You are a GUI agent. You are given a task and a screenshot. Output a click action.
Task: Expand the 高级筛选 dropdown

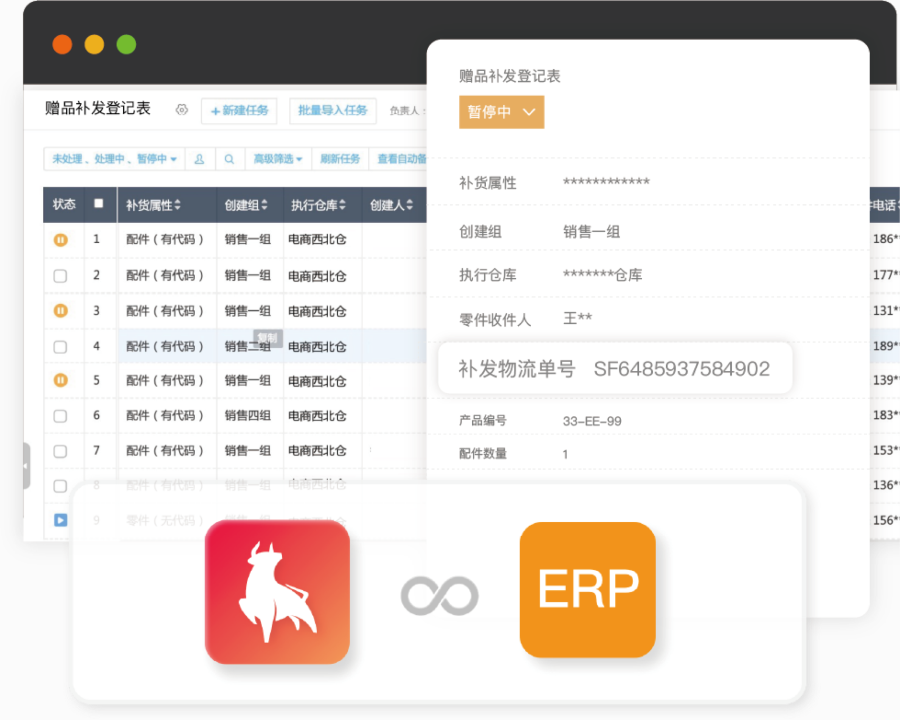(278, 159)
